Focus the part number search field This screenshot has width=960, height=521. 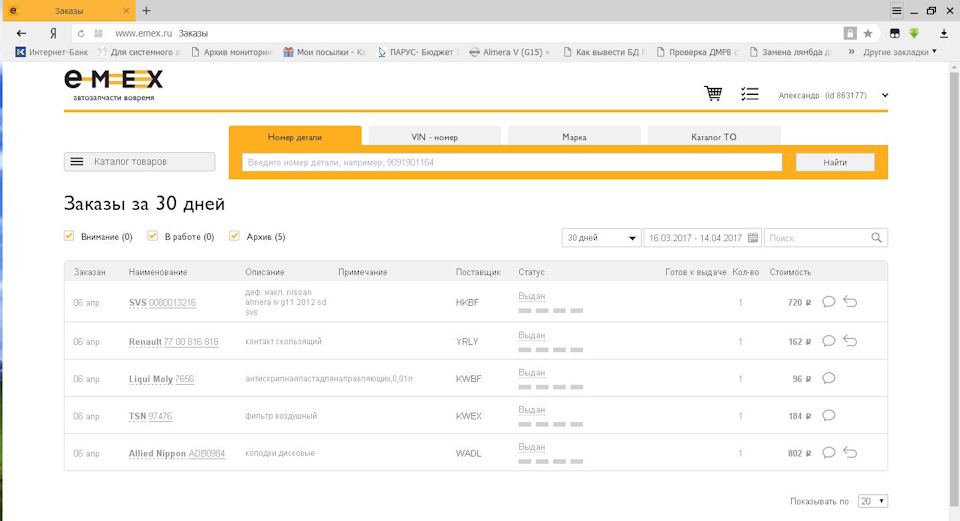tap(512, 162)
